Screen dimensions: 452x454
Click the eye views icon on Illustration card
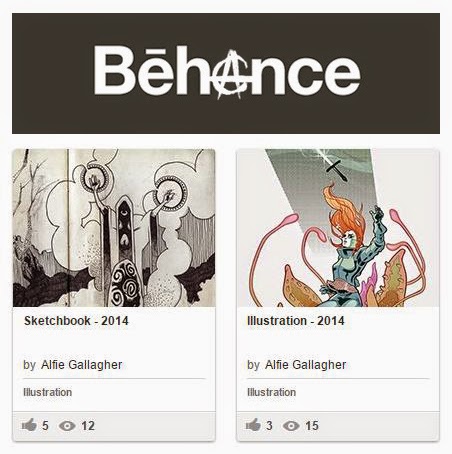point(291,426)
